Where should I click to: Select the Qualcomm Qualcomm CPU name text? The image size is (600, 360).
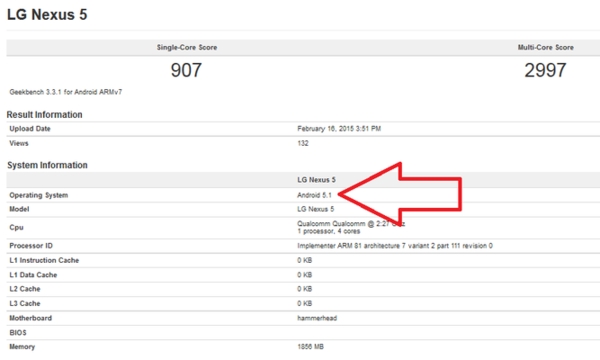coord(351,223)
